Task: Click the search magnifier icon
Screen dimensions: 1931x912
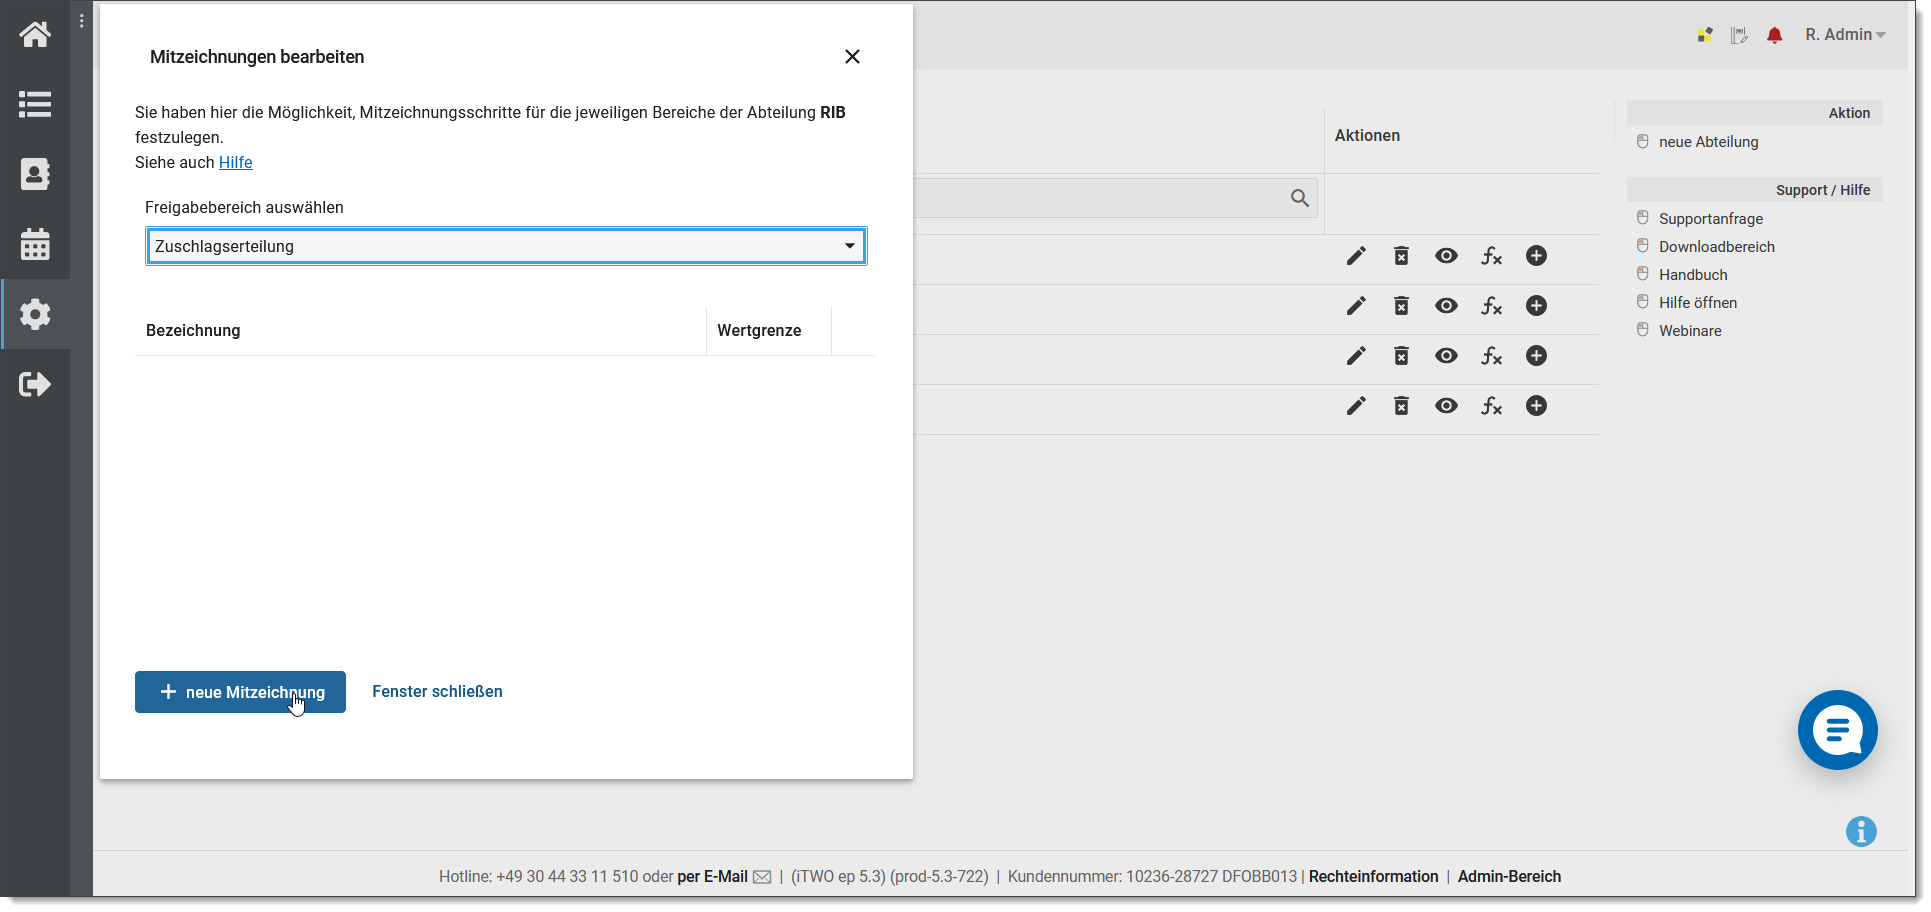Action: coord(1300,198)
